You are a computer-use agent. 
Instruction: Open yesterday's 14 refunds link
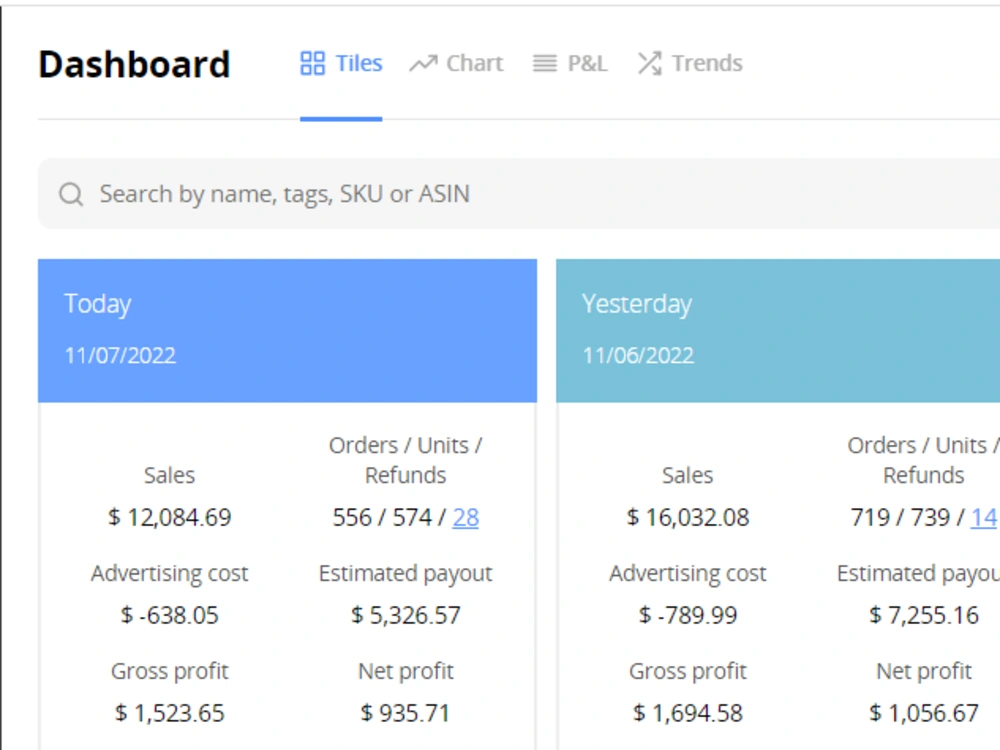click(x=983, y=517)
